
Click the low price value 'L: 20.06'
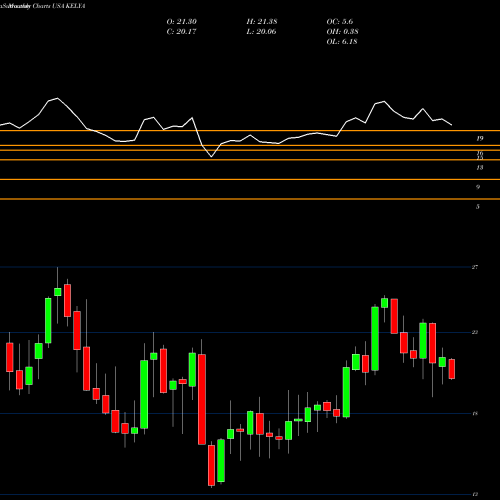pos(262,32)
